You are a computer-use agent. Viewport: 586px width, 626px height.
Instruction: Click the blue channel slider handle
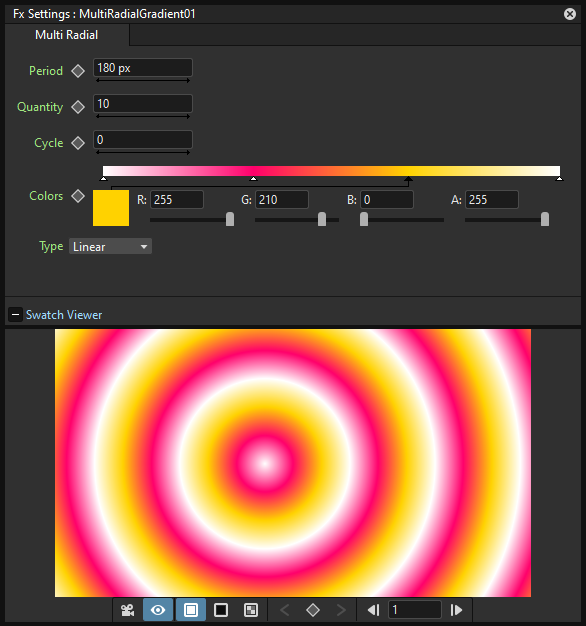point(364,219)
